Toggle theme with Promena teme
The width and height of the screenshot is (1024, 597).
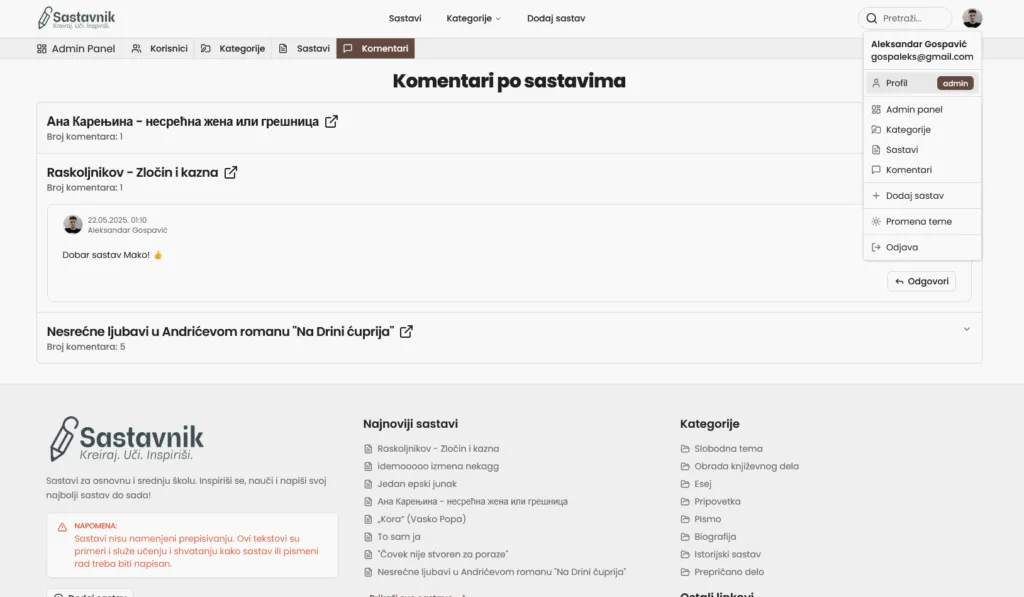[x=918, y=222]
